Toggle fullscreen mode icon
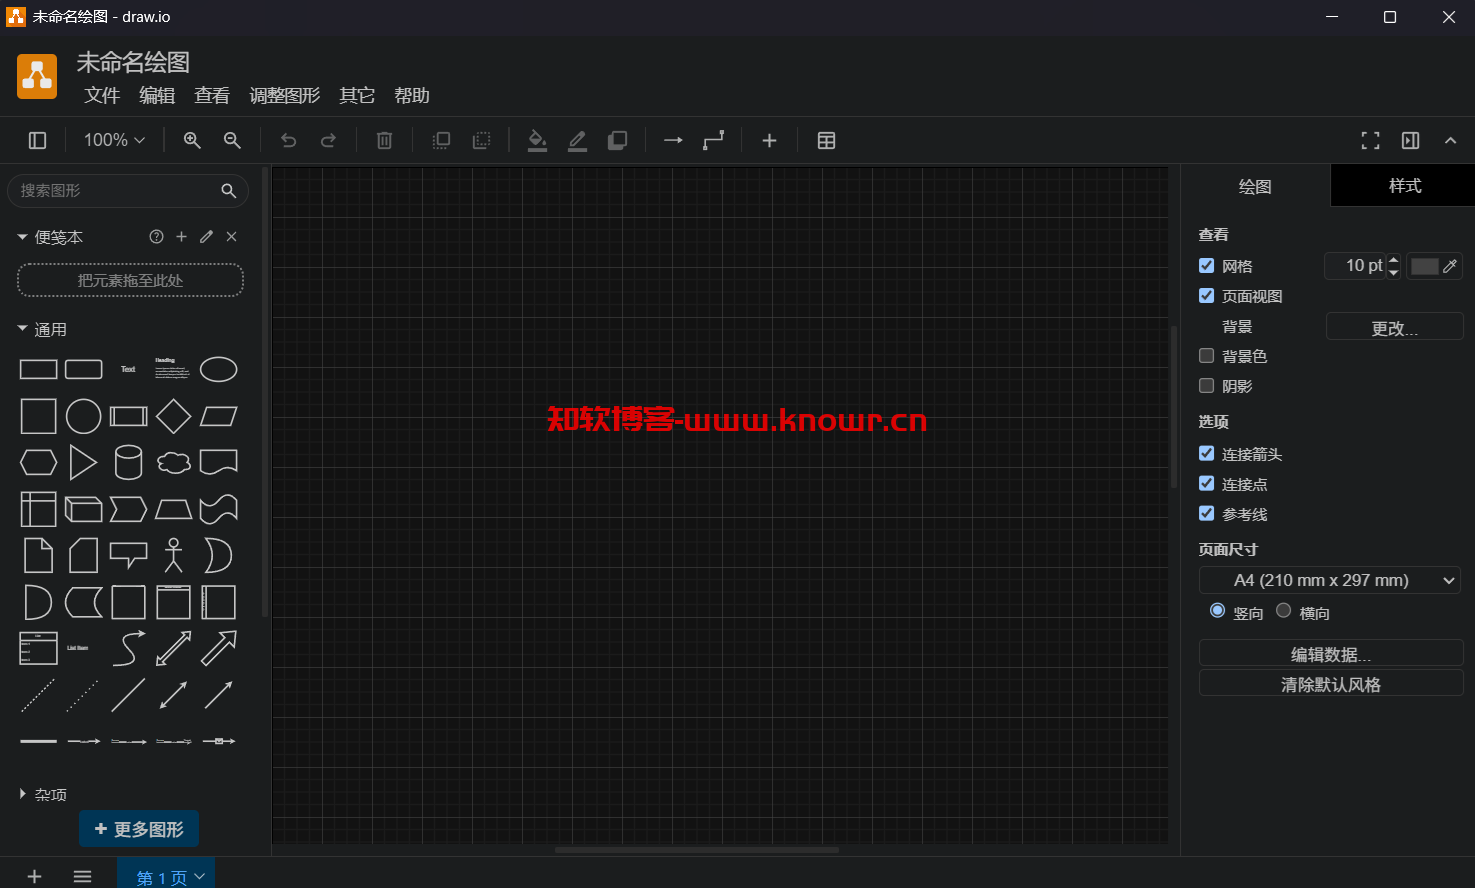Image resolution: width=1475 pixels, height=888 pixels. coord(1370,141)
